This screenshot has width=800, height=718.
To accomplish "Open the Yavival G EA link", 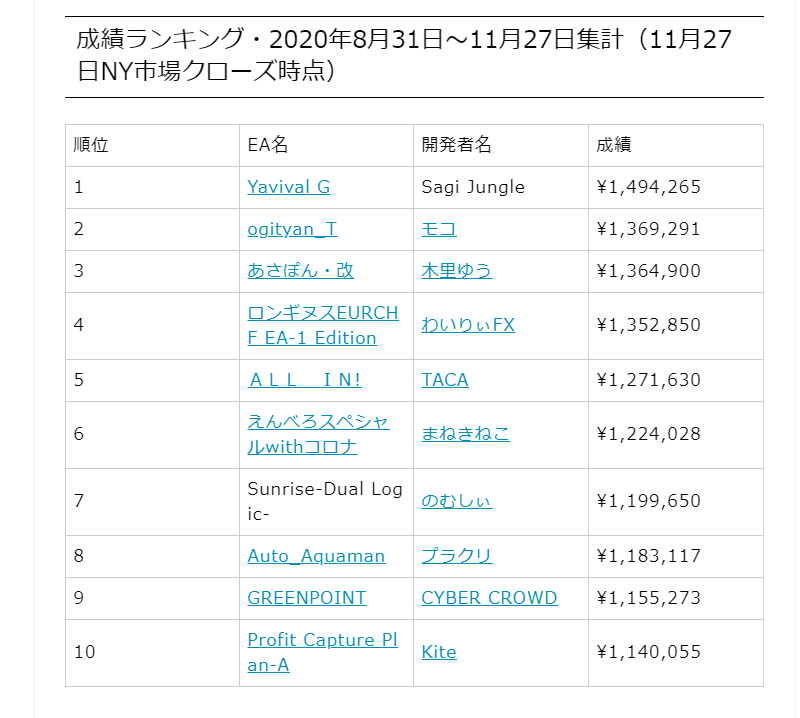I will [x=288, y=187].
